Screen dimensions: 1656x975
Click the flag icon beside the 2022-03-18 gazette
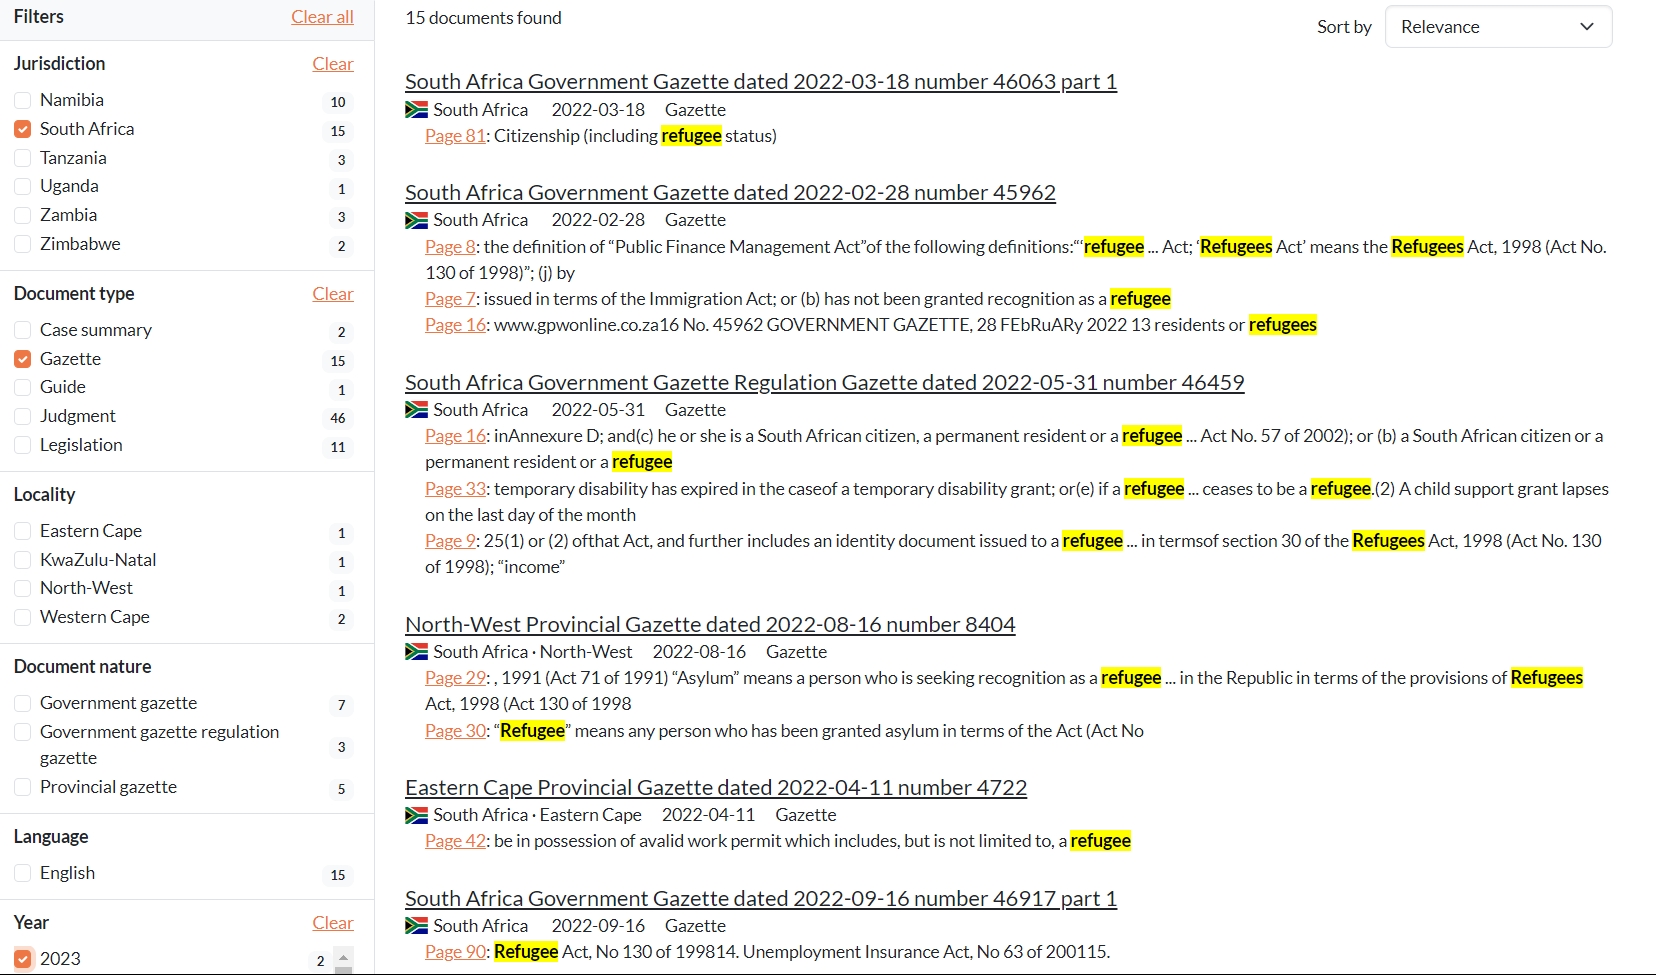[416, 110]
